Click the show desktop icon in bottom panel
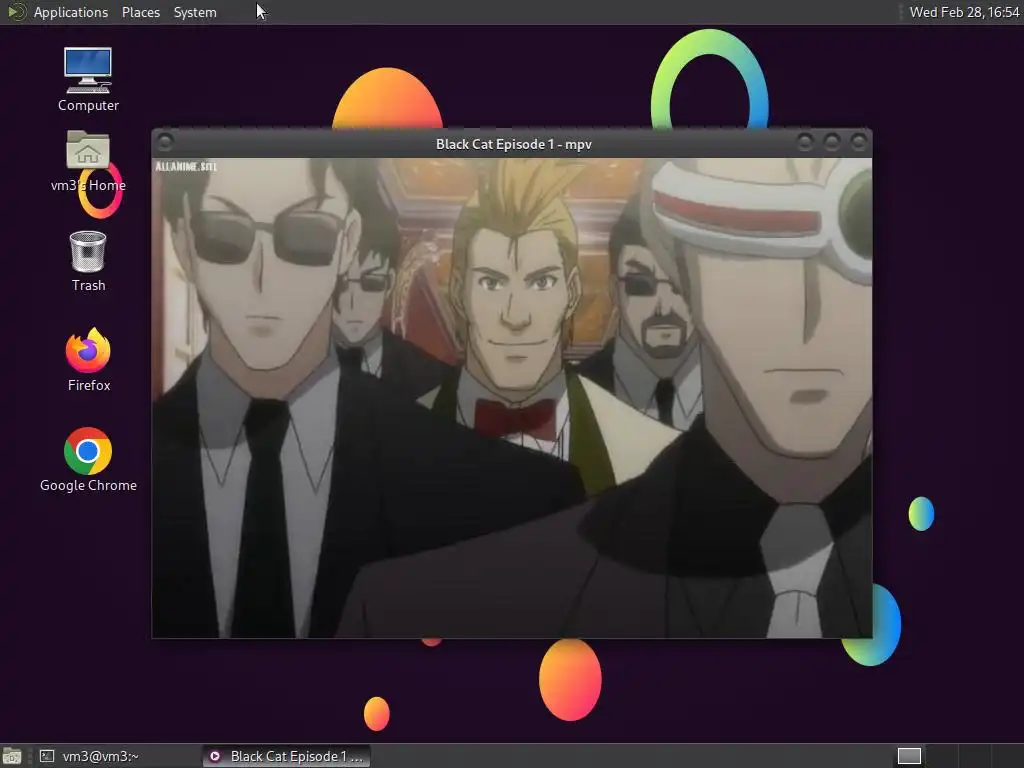The width and height of the screenshot is (1024, 768). (12, 756)
